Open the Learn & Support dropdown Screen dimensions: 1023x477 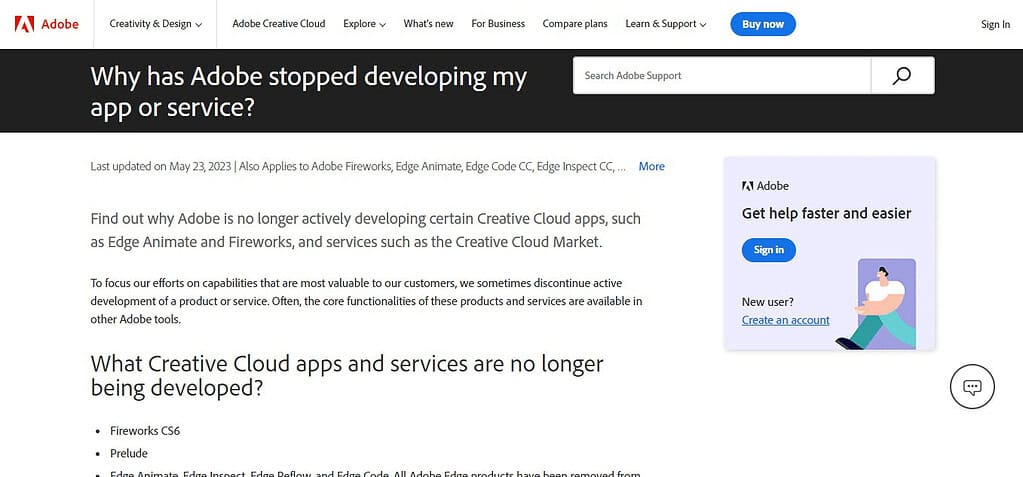pyautogui.click(x=665, y=24)
